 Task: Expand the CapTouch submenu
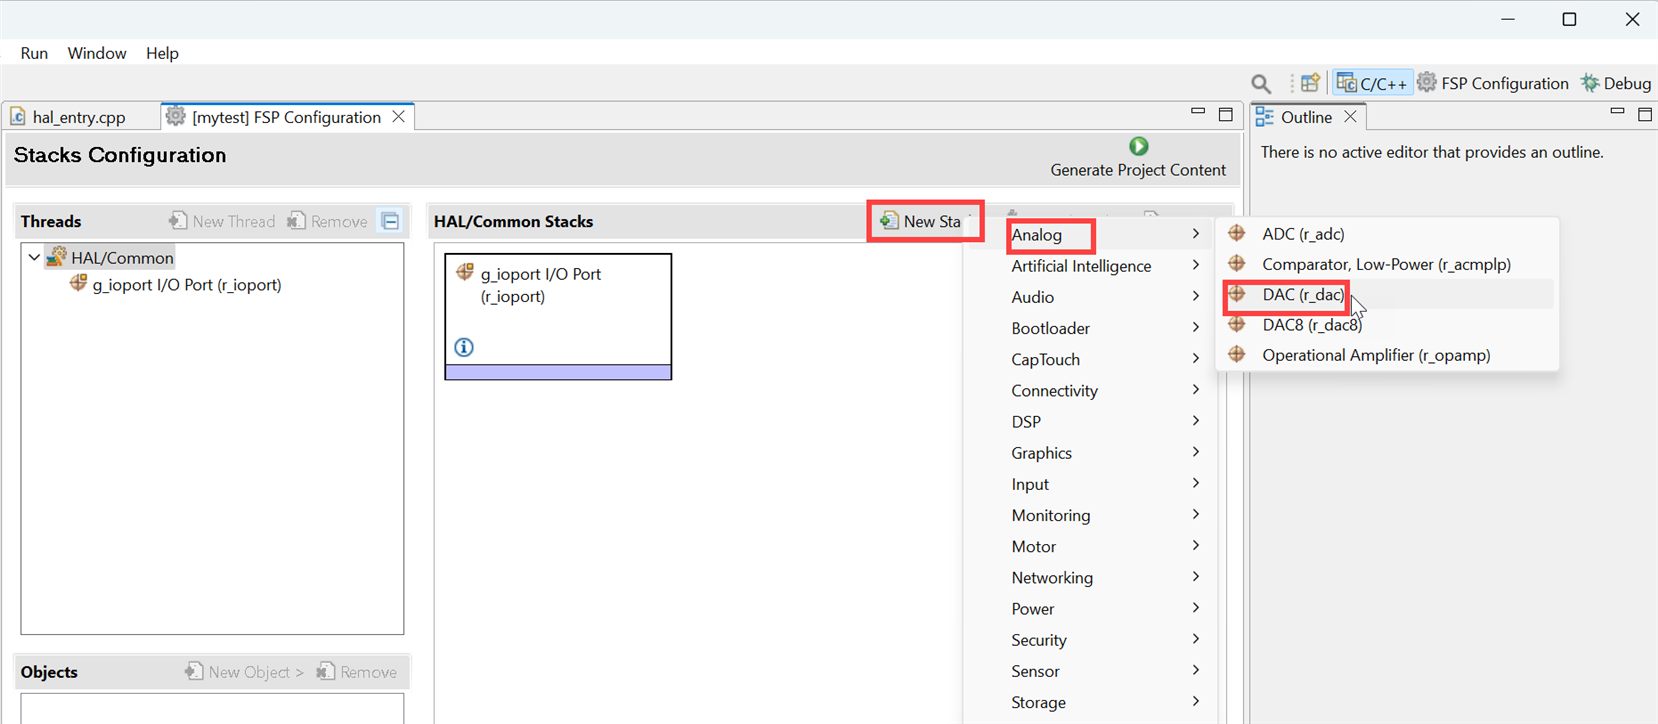click(1089, 359)
